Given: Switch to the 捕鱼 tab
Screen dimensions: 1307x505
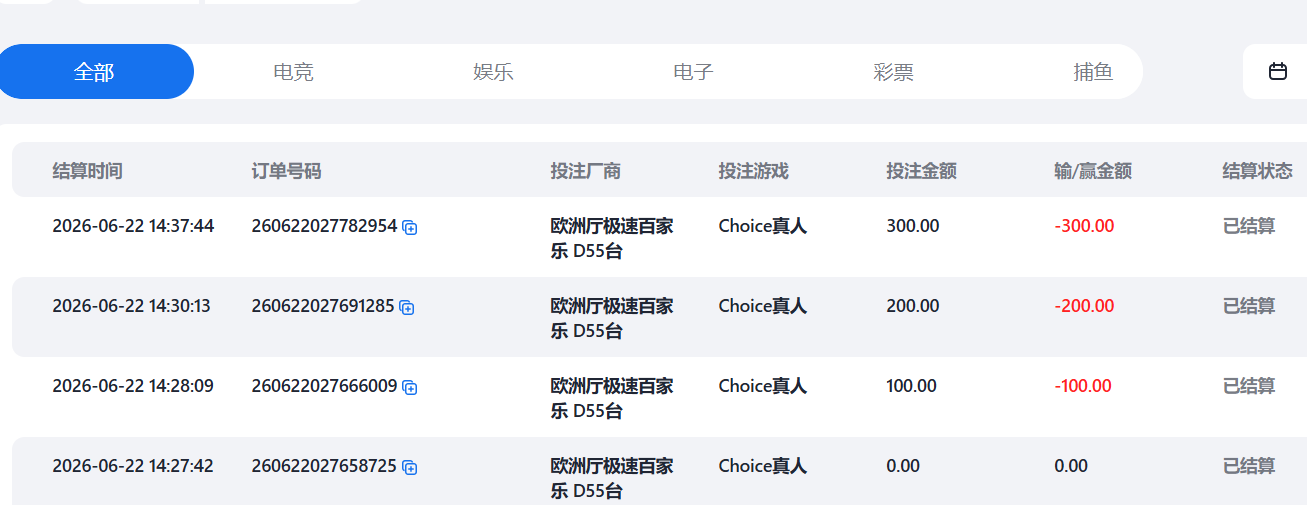Looking at the screenshot, I should 1093,72.
